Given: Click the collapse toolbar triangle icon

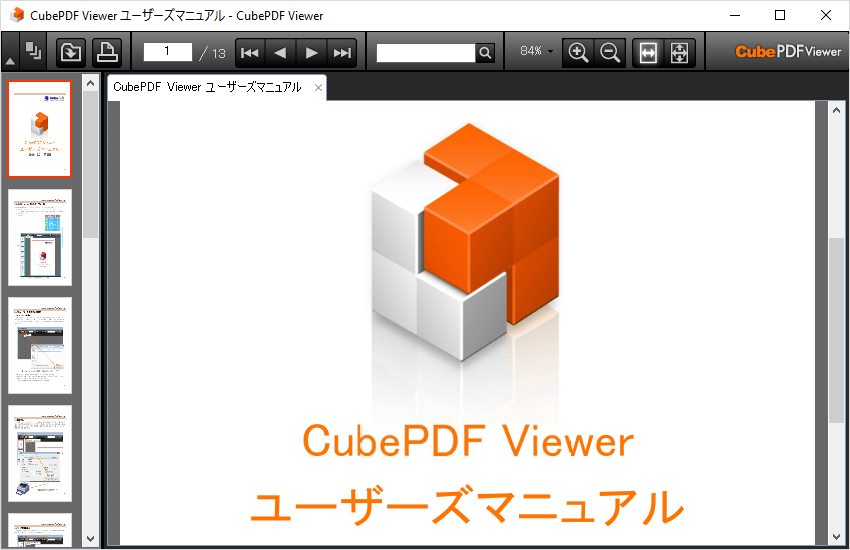Looking at the screenshot, I should tap(10, 61).
